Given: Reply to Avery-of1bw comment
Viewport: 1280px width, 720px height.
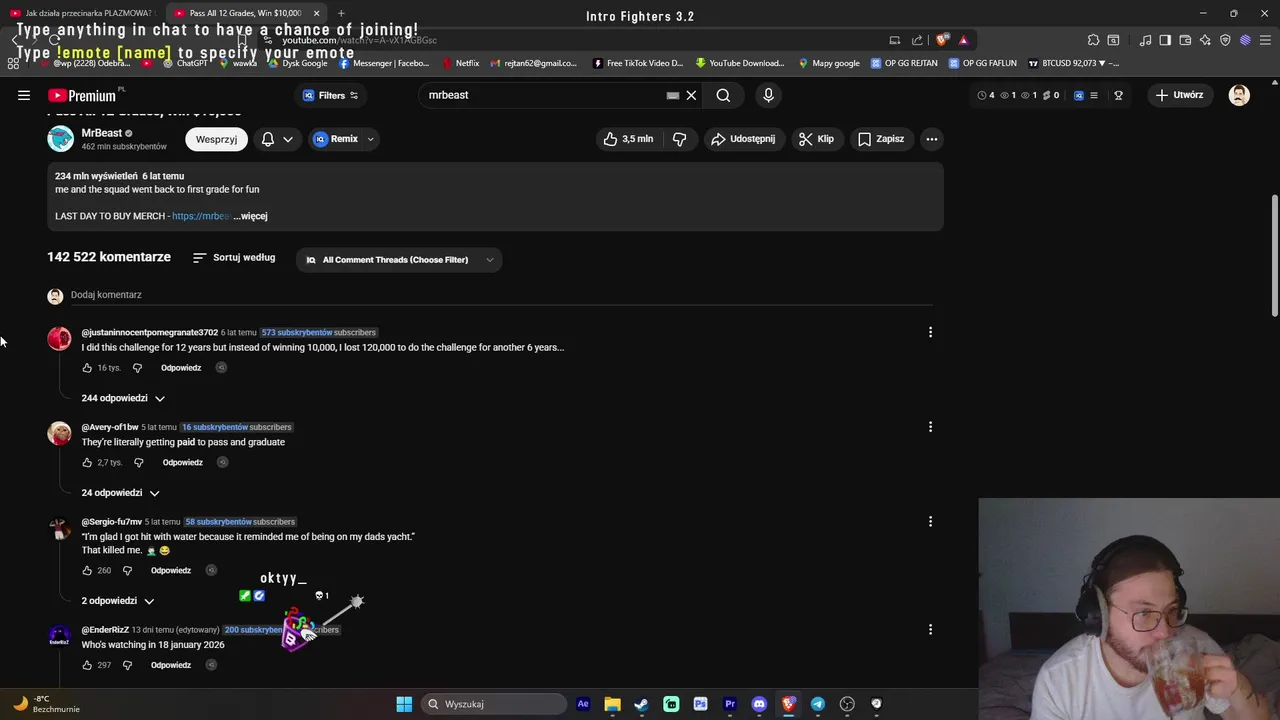Looking at the screenshot, I should [182, 463].
